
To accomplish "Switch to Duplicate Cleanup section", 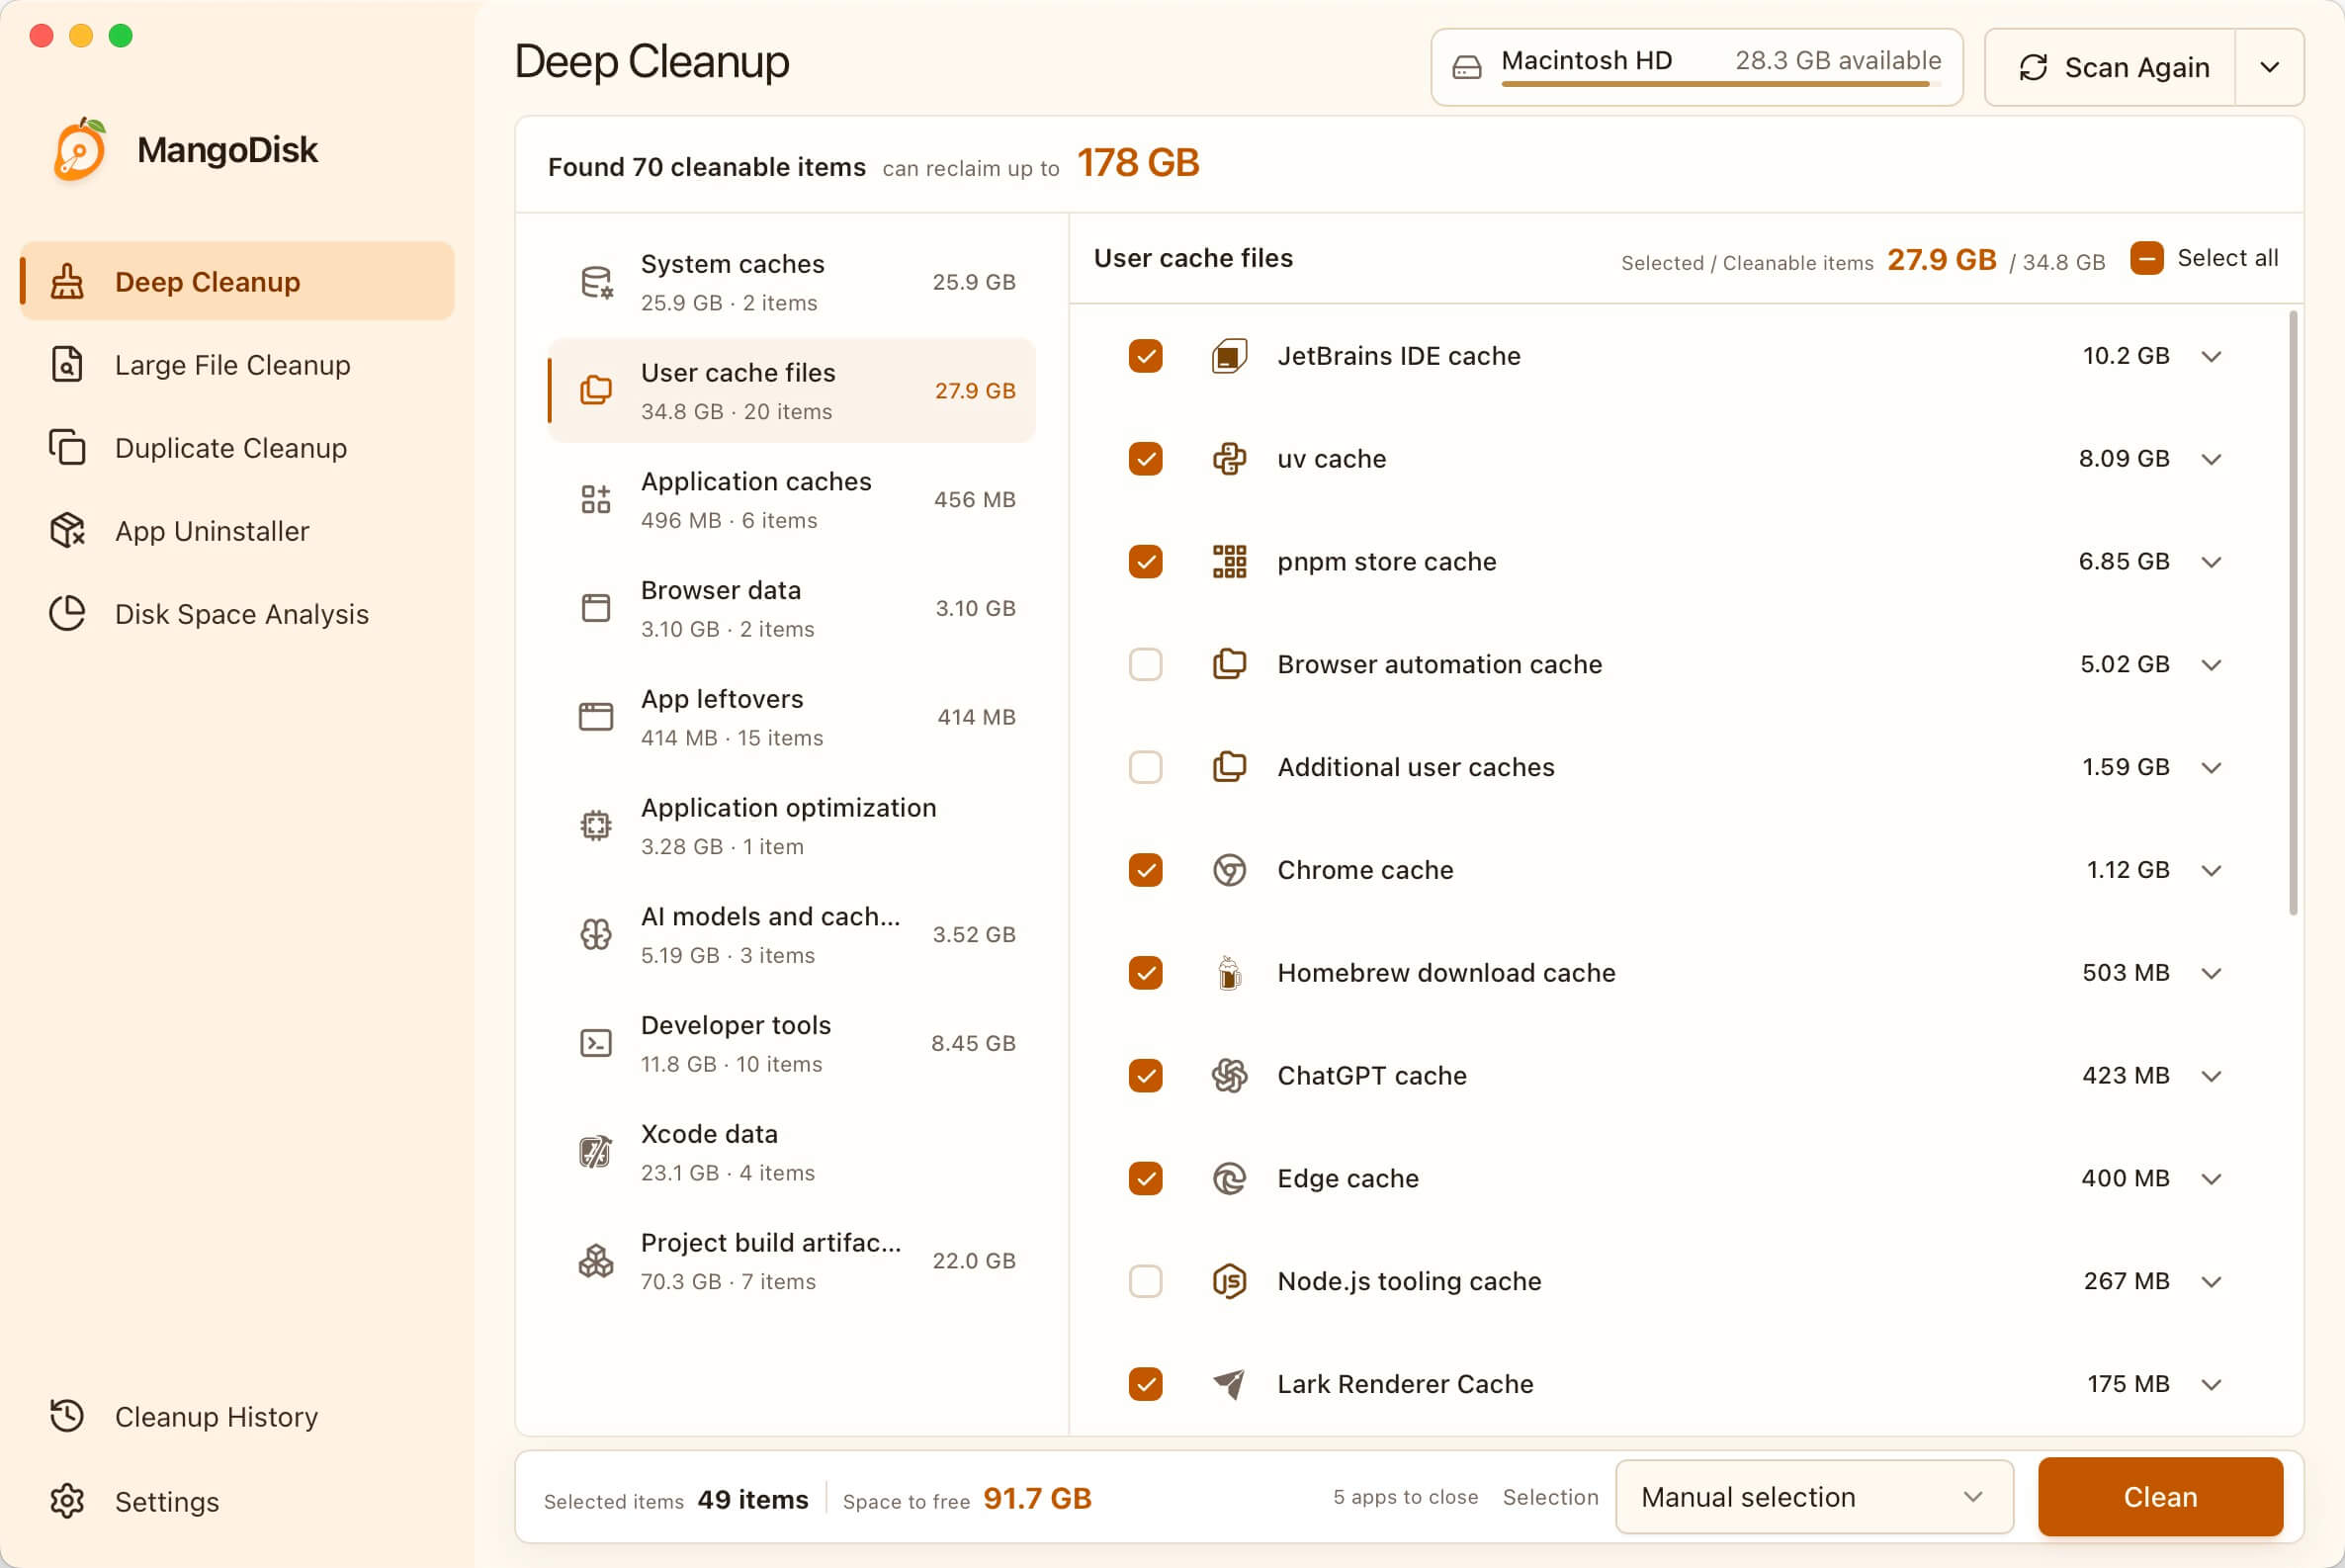I will (237, 448).
